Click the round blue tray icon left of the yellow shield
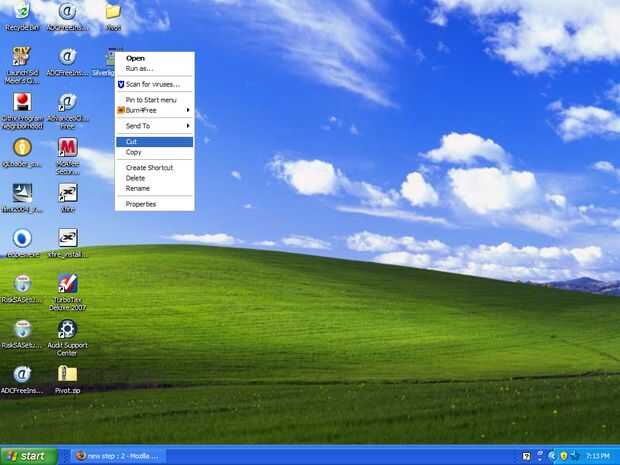This screenshot has height=465, width=620. (552, 456)
